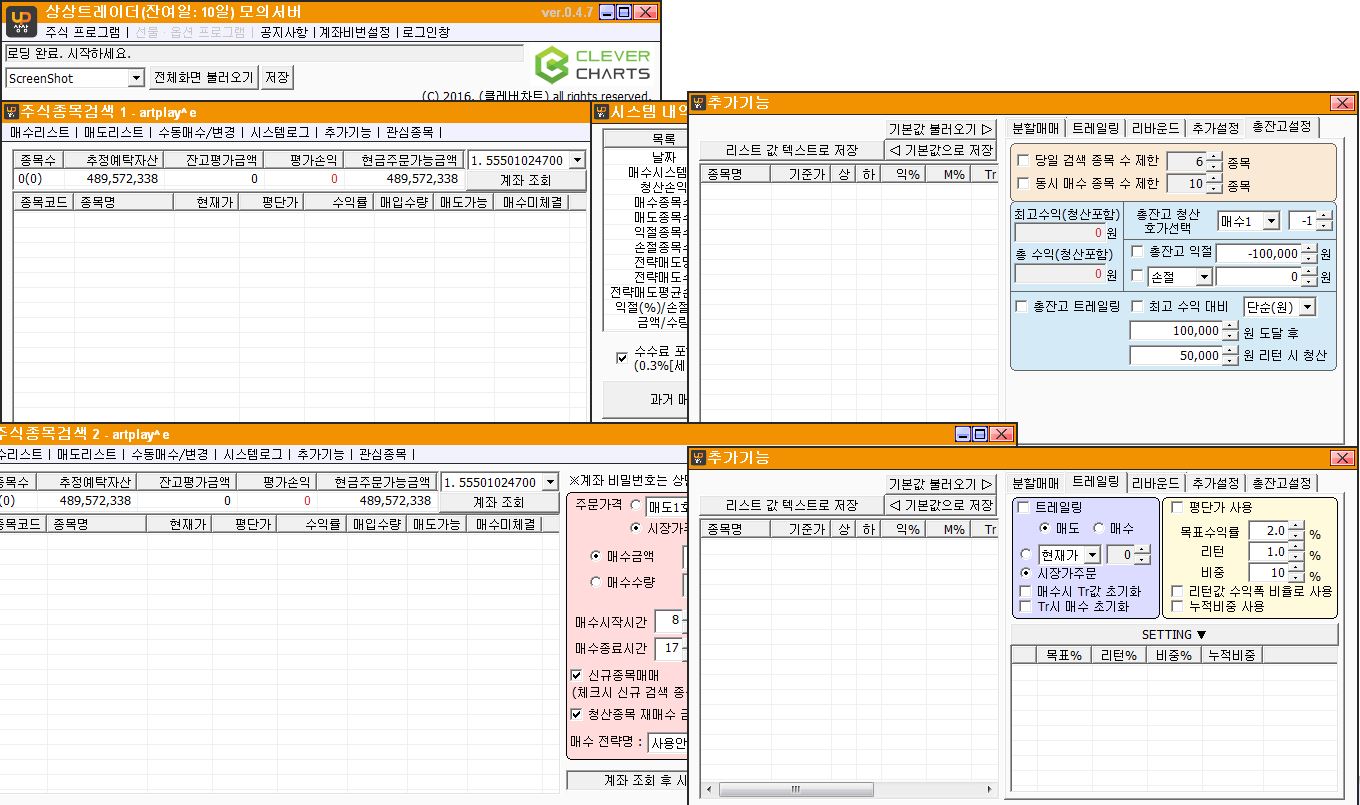
Task: Switch to 분할매매 tab in upper 추가기능
Action: pyautogui.click(x=1036, y=128)
